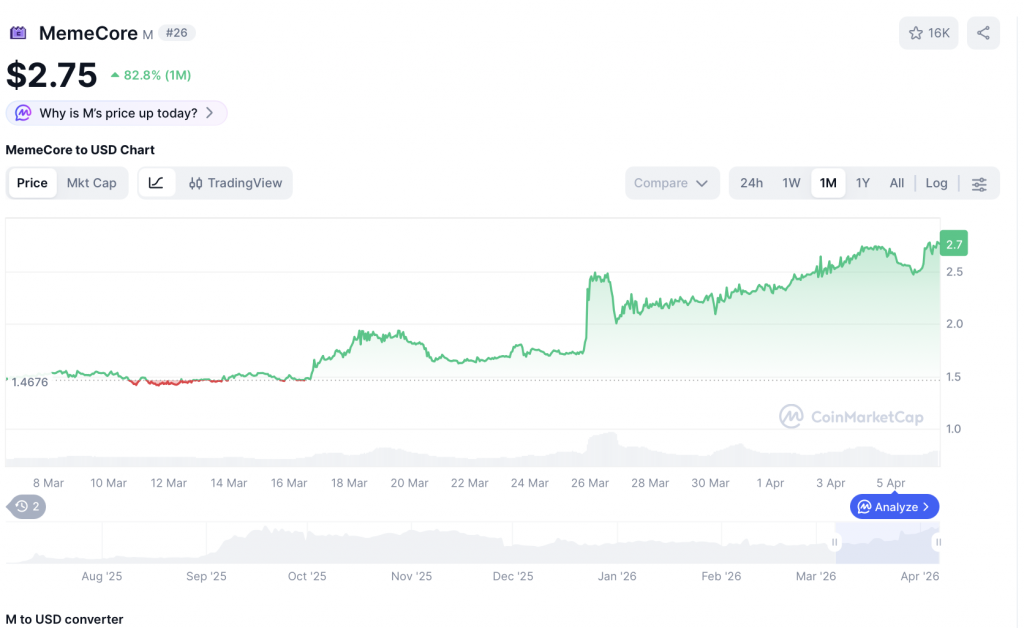
Task: Click the history events badge showing 2
Action: (x=27, y=507)
